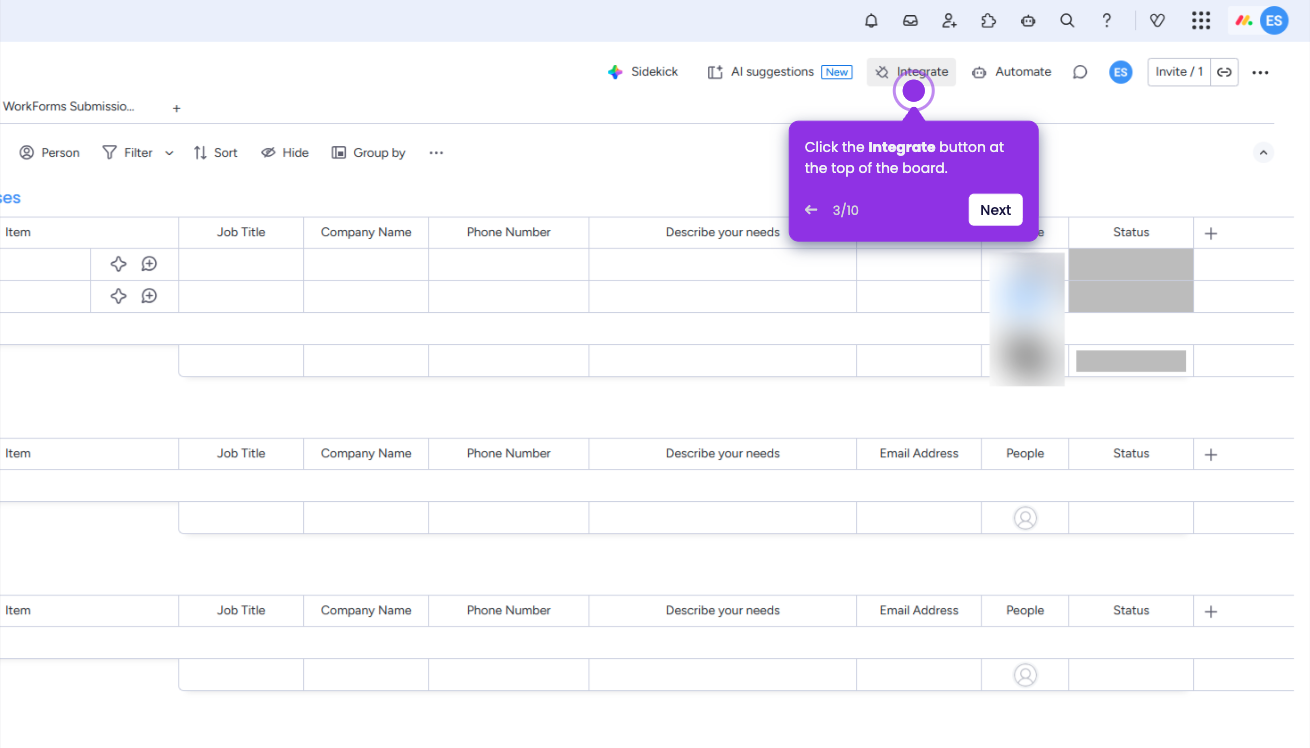This screenshot has height=748, width=1310.
Task: Click first group's Status column header
Action: [1131, 232]
